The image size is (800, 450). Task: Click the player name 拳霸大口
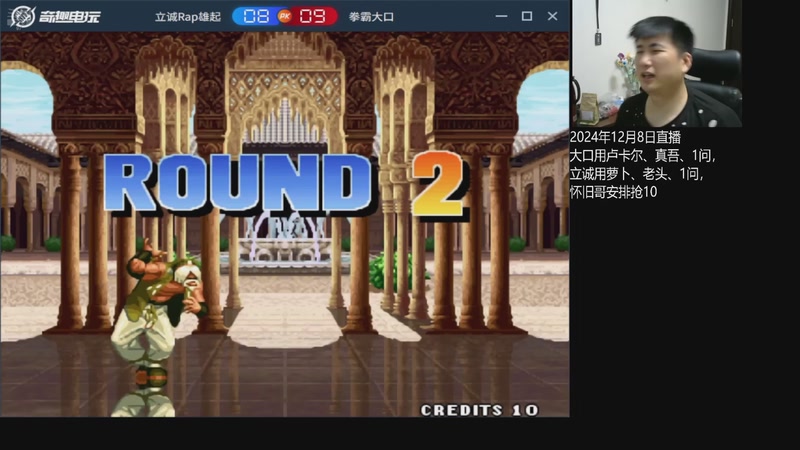point(371,17)
